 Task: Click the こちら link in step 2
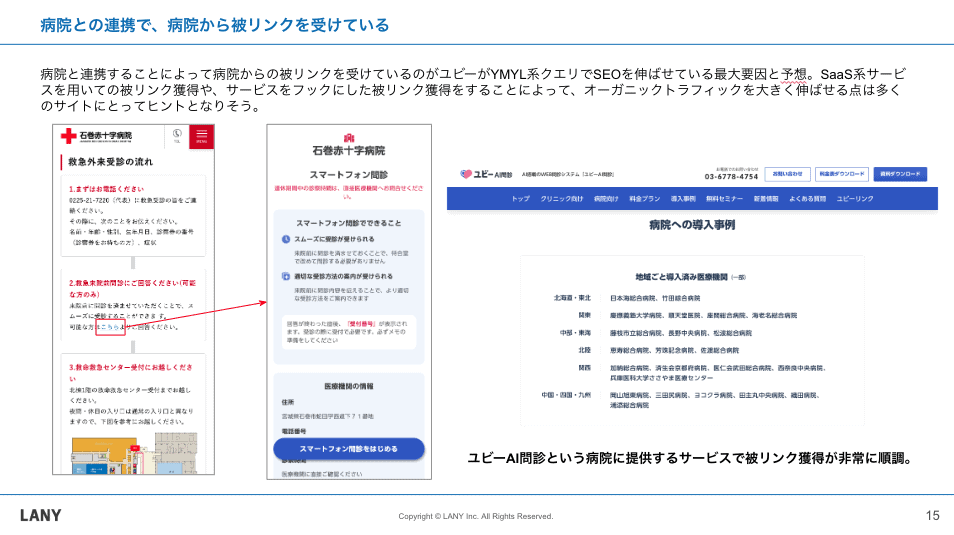click(x=110, y=327)
